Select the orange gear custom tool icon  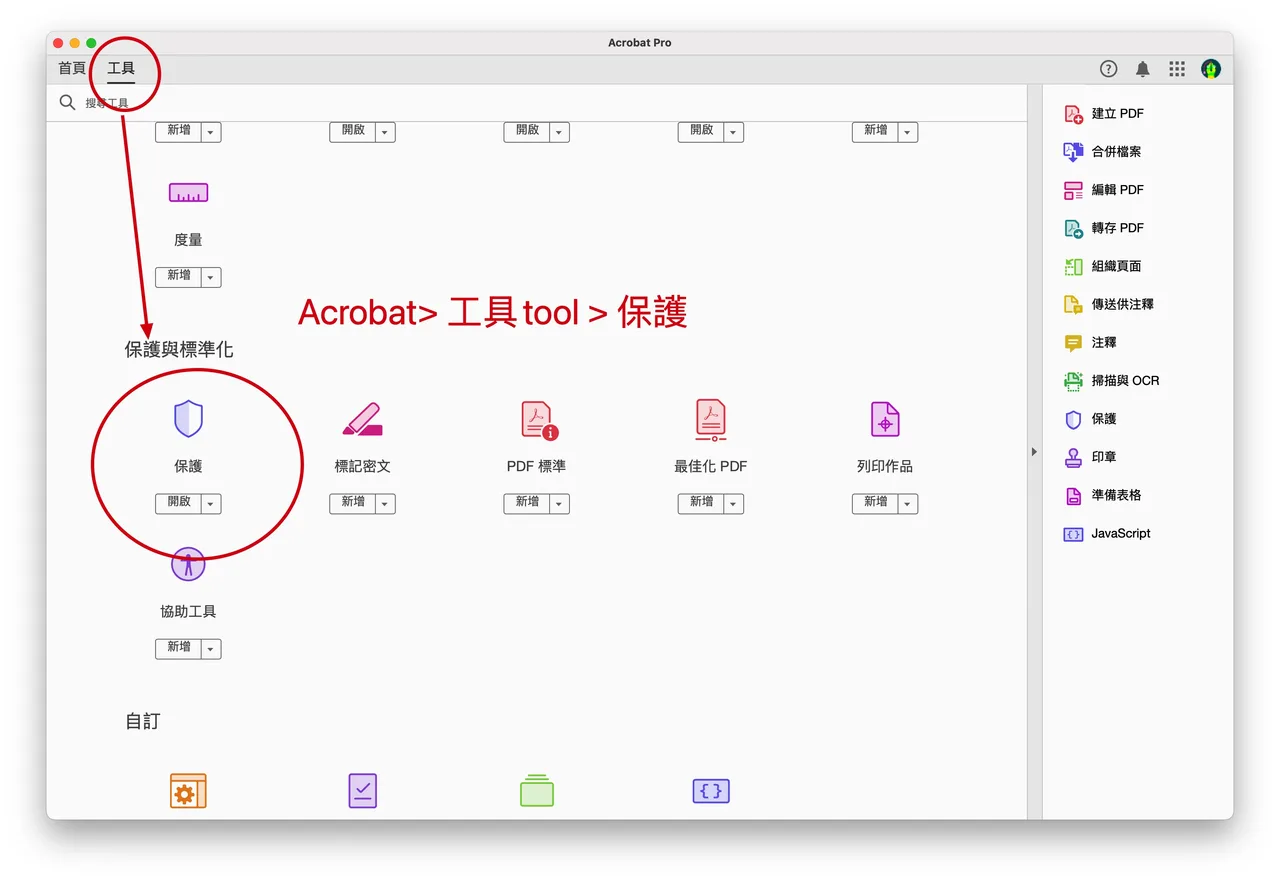click(188, 791)
